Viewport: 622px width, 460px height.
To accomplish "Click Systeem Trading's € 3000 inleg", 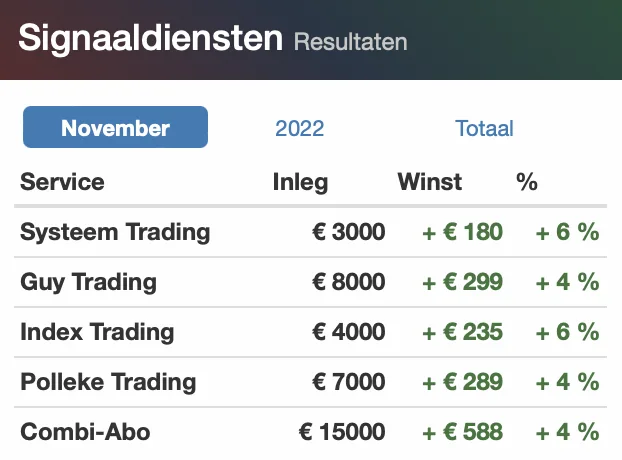I will coord(349,232).
